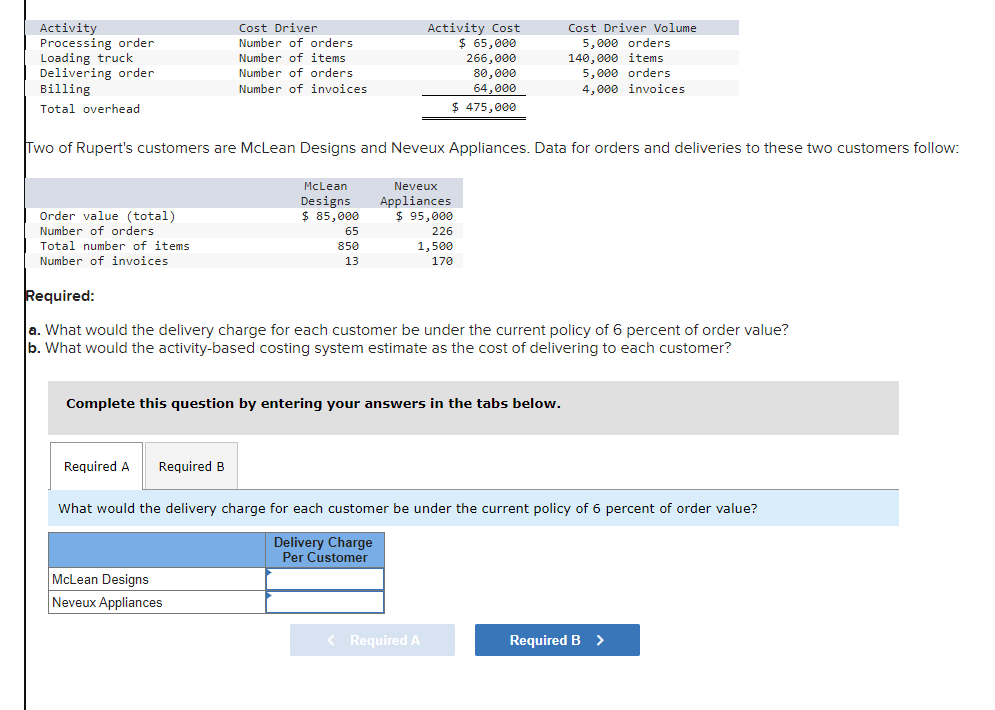Open the Required A tab
Image resolution: width=995 pixels, height=710 pixels.
click(x=96, y=466)
